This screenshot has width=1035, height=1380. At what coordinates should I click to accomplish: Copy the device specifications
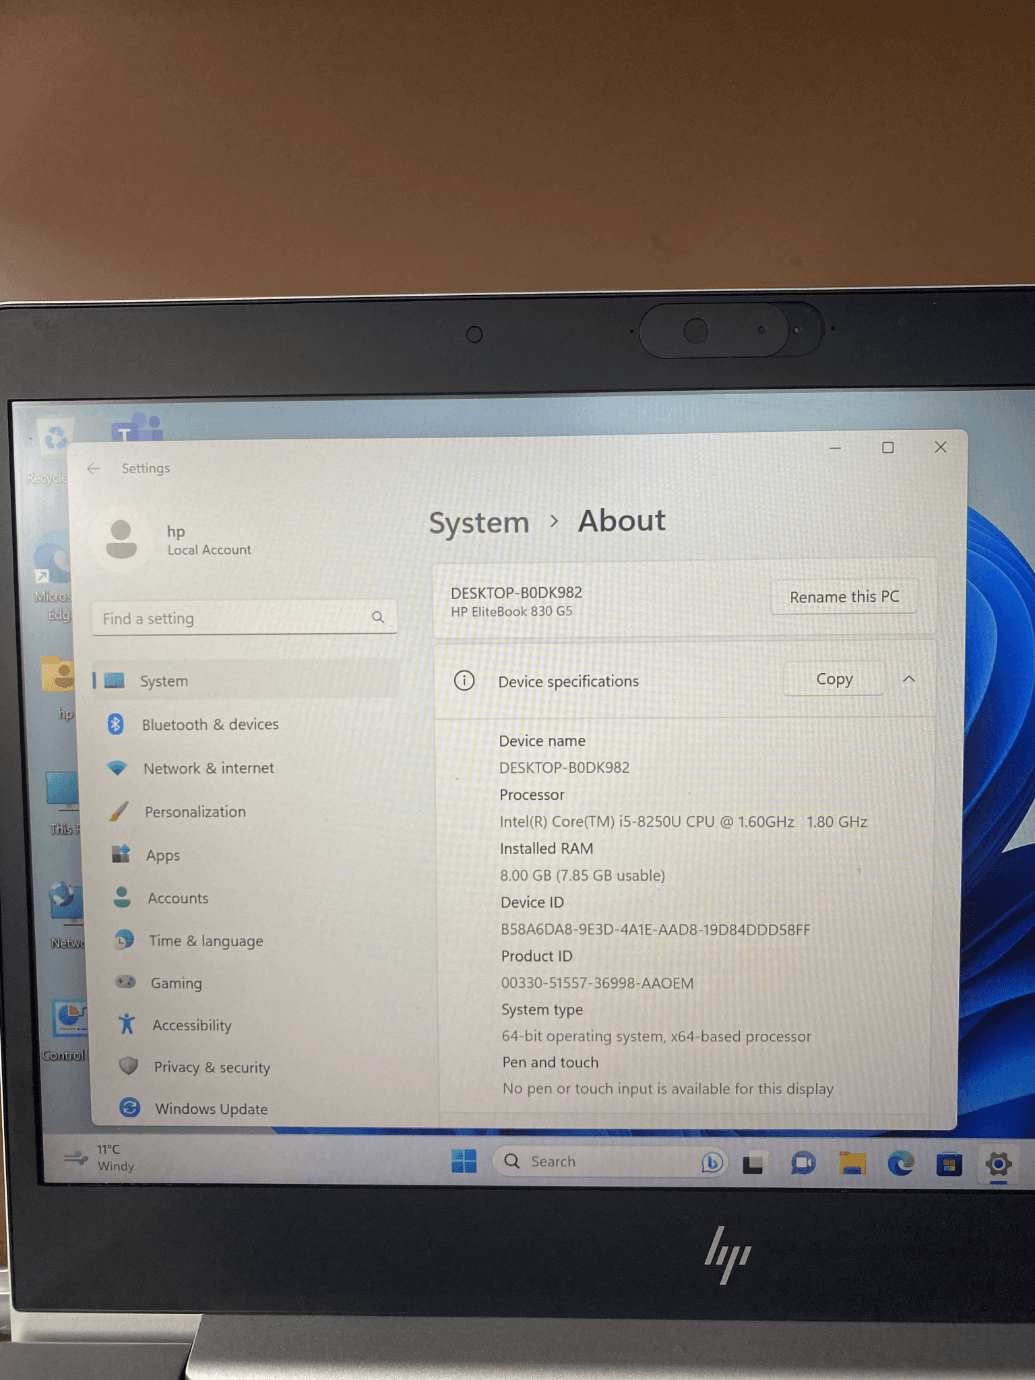coord(834,679)
